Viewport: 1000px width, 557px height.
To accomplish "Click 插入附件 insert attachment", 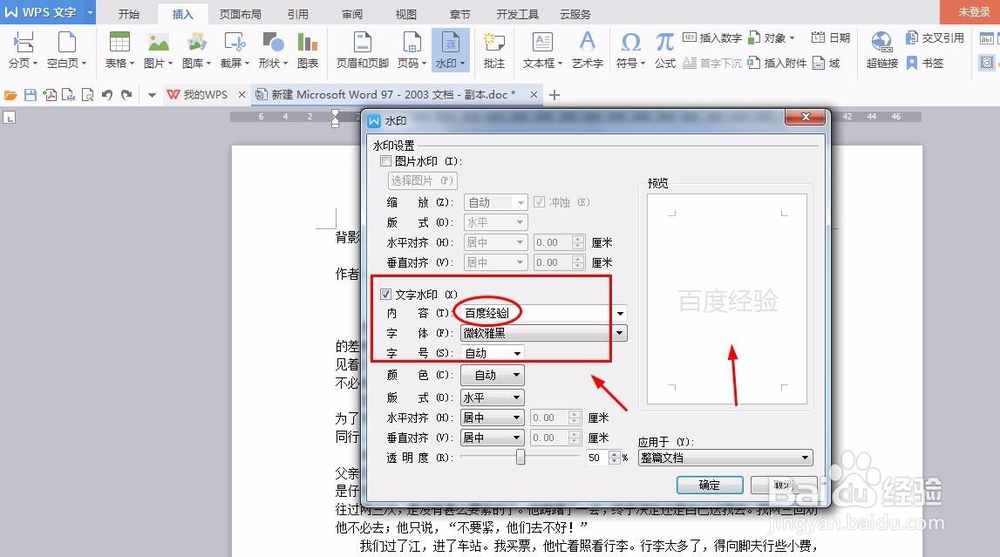I will 777,63.
